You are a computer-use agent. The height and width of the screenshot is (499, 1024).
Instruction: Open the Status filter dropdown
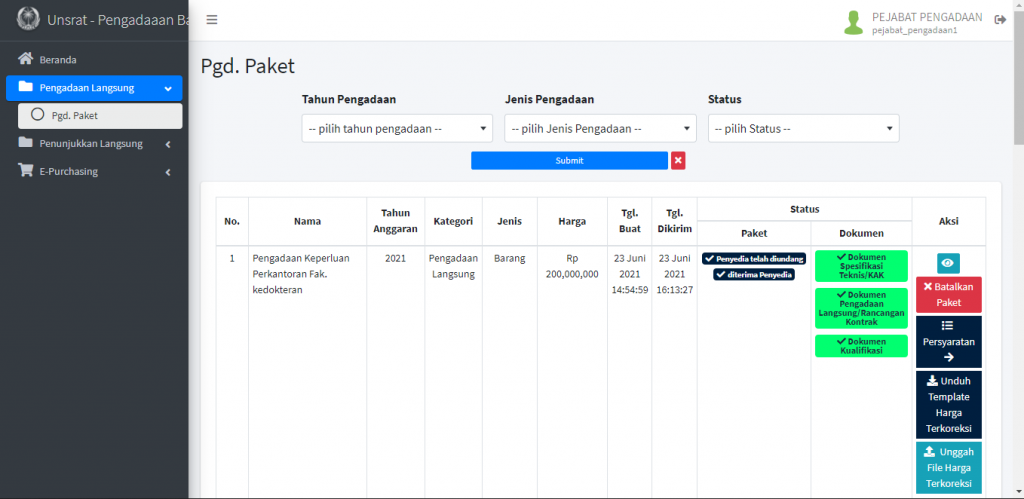click(x=803, y=129)
